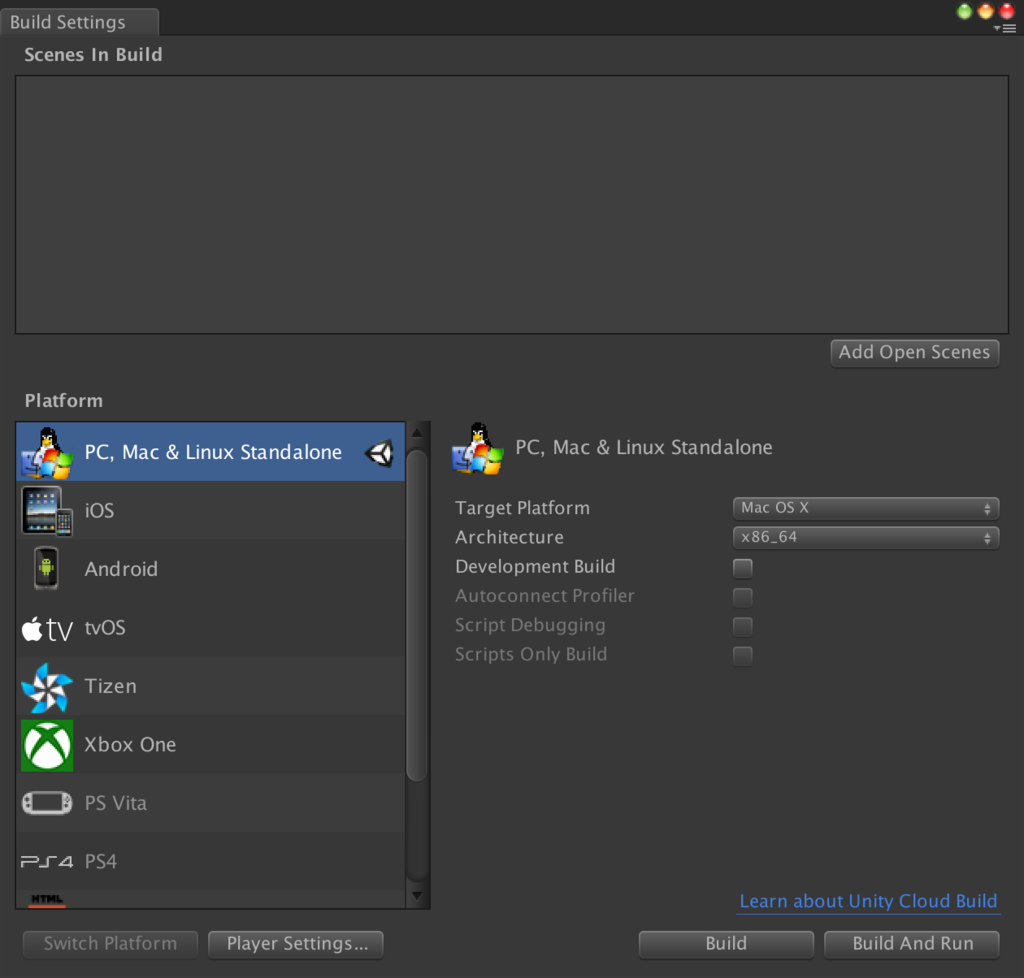This screenshot has height=978, width=1024.
Task: Click the Apple tv icon for tvOS
Action: (x=47, y=629)
